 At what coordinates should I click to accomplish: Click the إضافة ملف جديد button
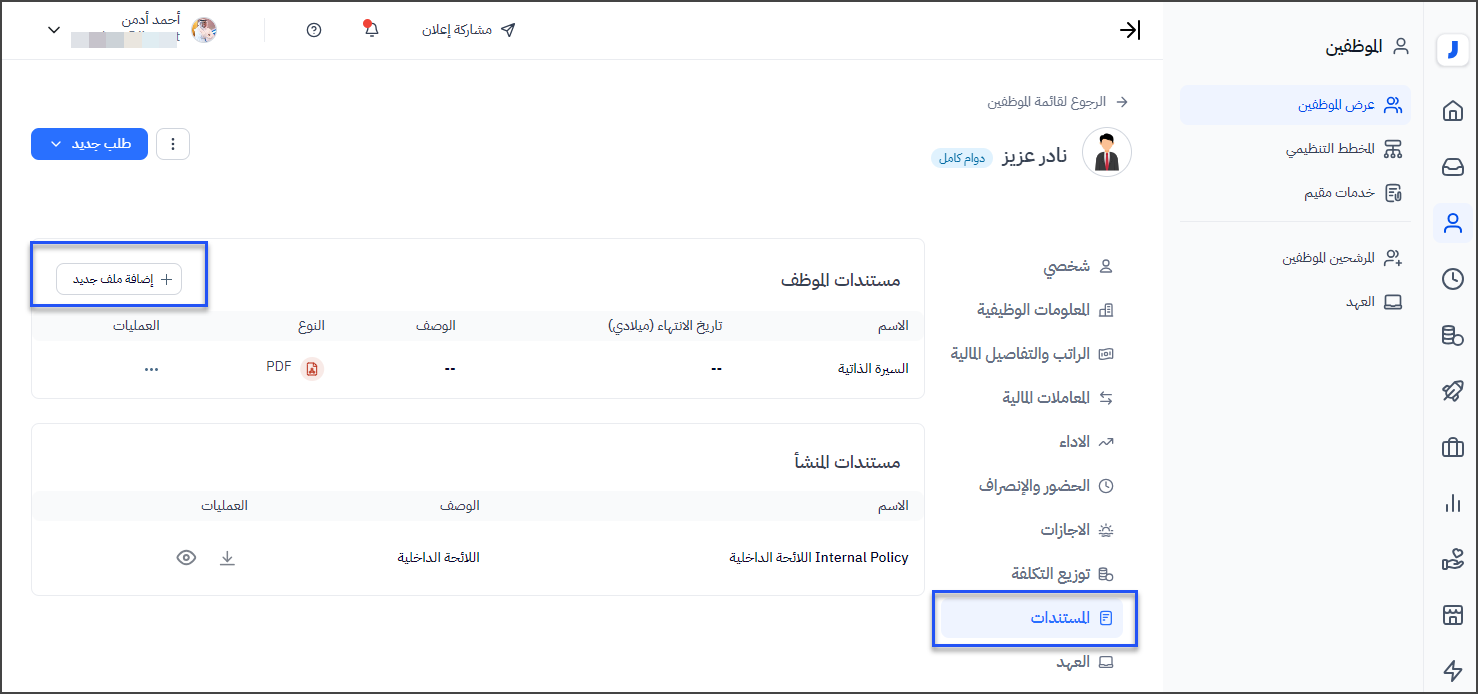point(119,280)
